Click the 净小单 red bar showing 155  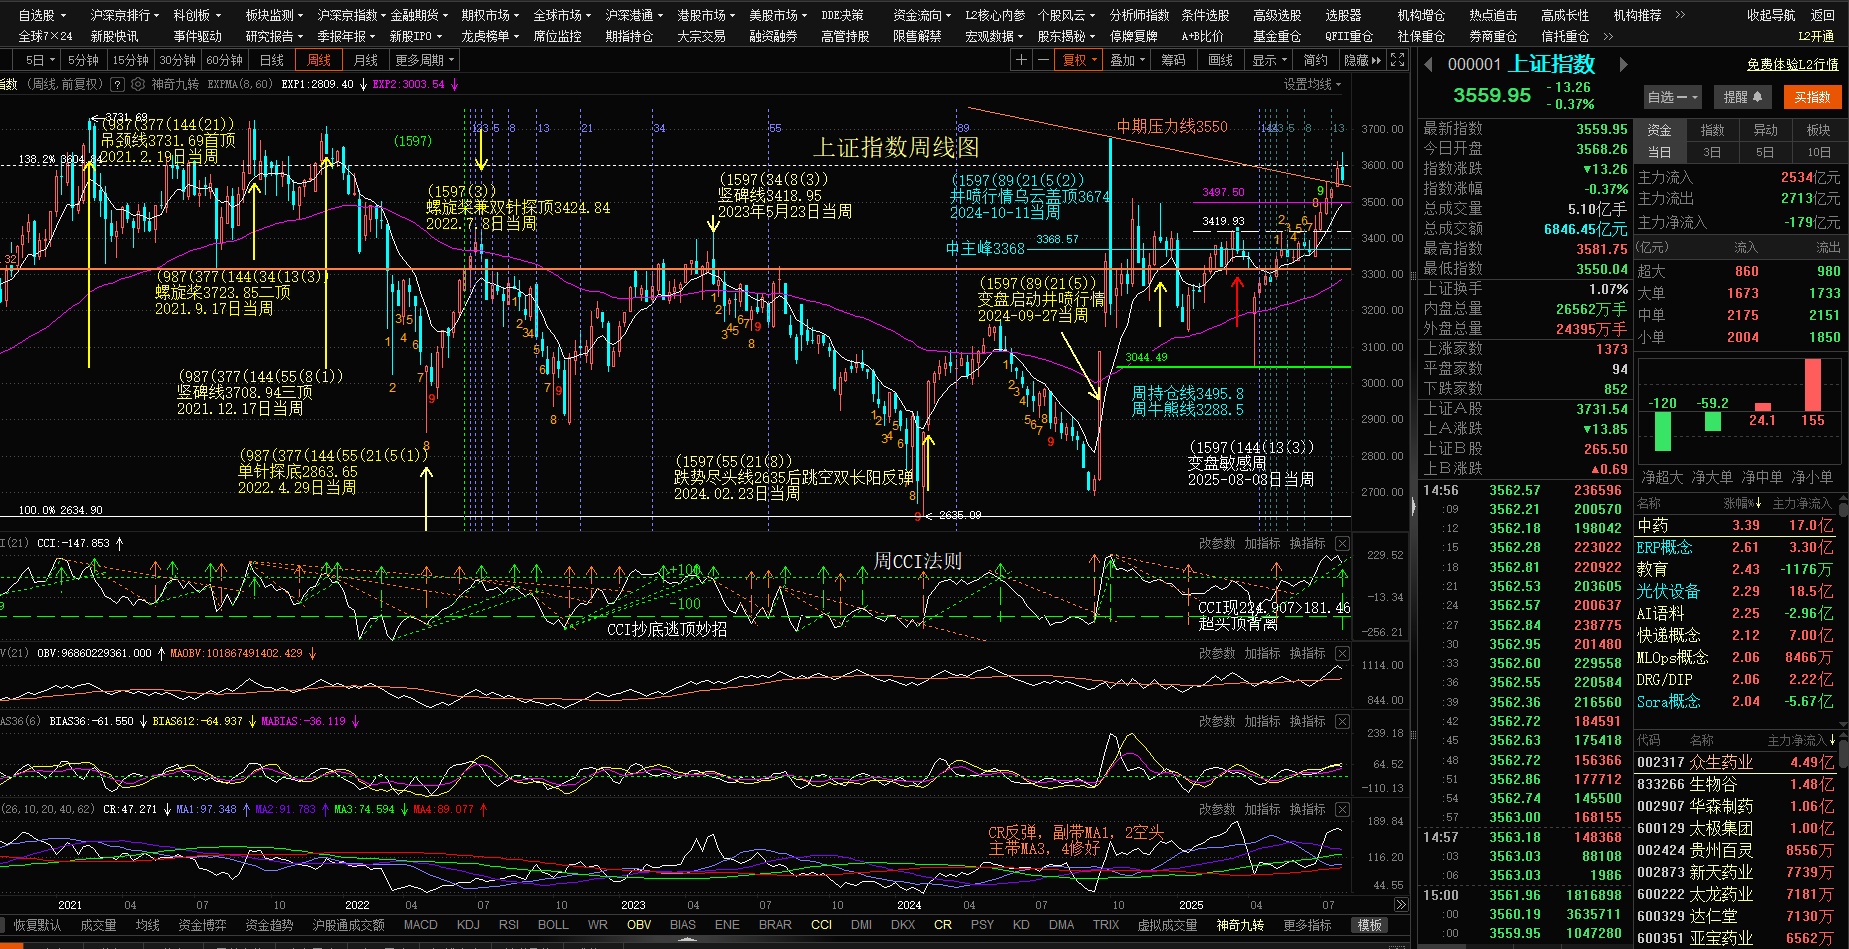tap(1812, 385)
